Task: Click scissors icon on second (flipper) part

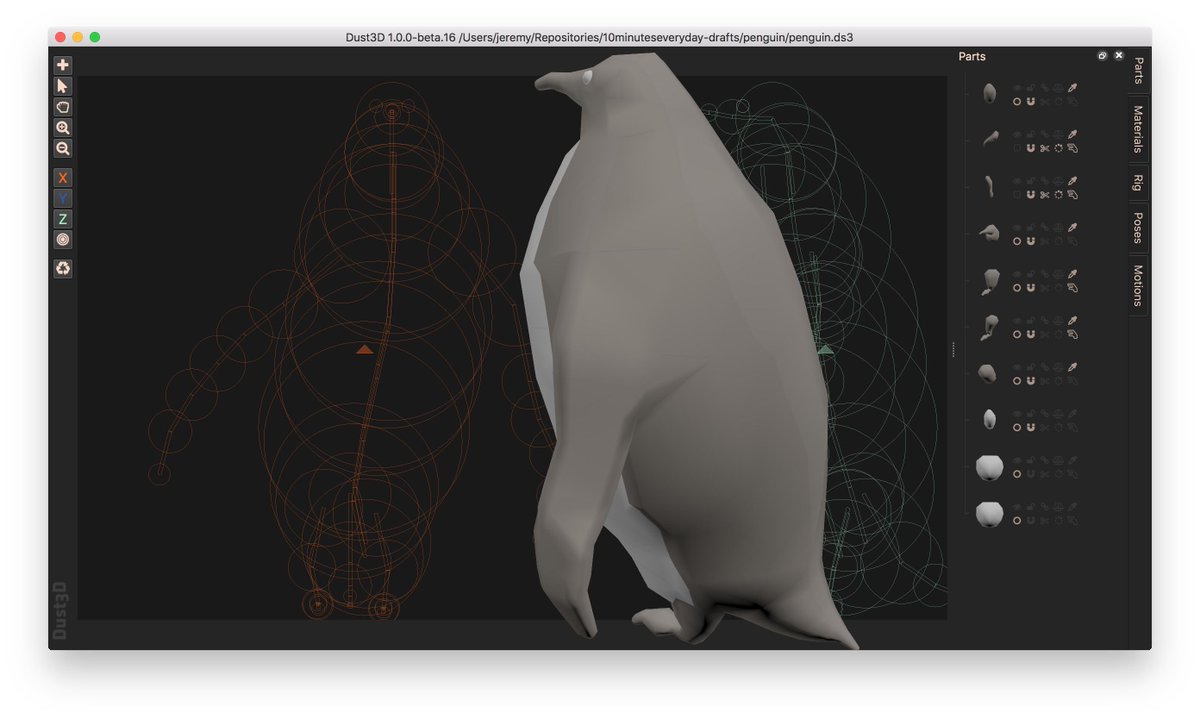Action: [x=1044, y=148]
